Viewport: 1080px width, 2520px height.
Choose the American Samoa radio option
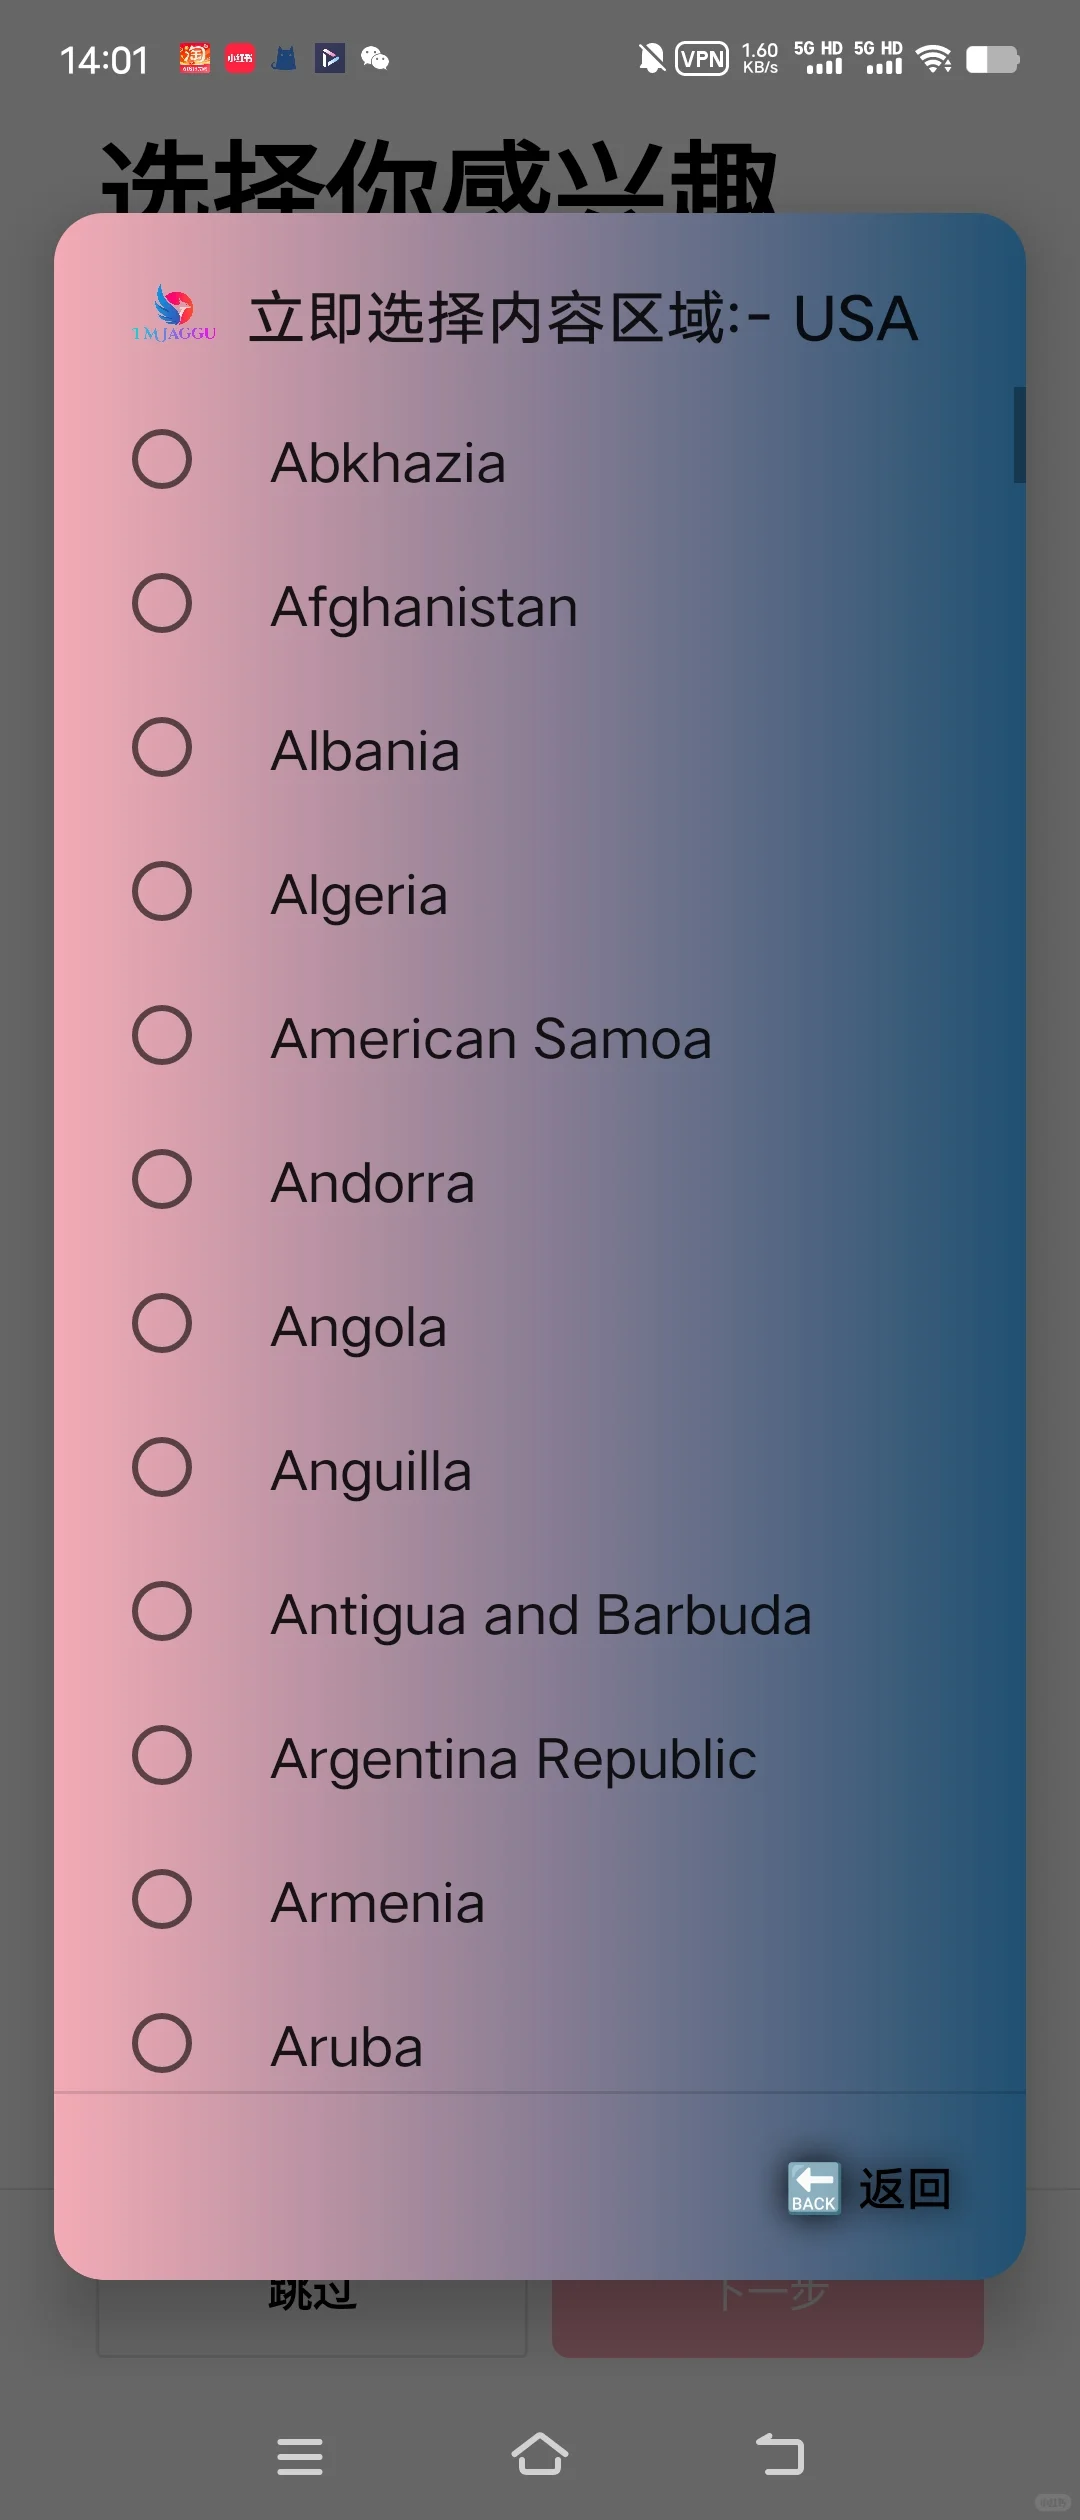(x=162, y=1036)
